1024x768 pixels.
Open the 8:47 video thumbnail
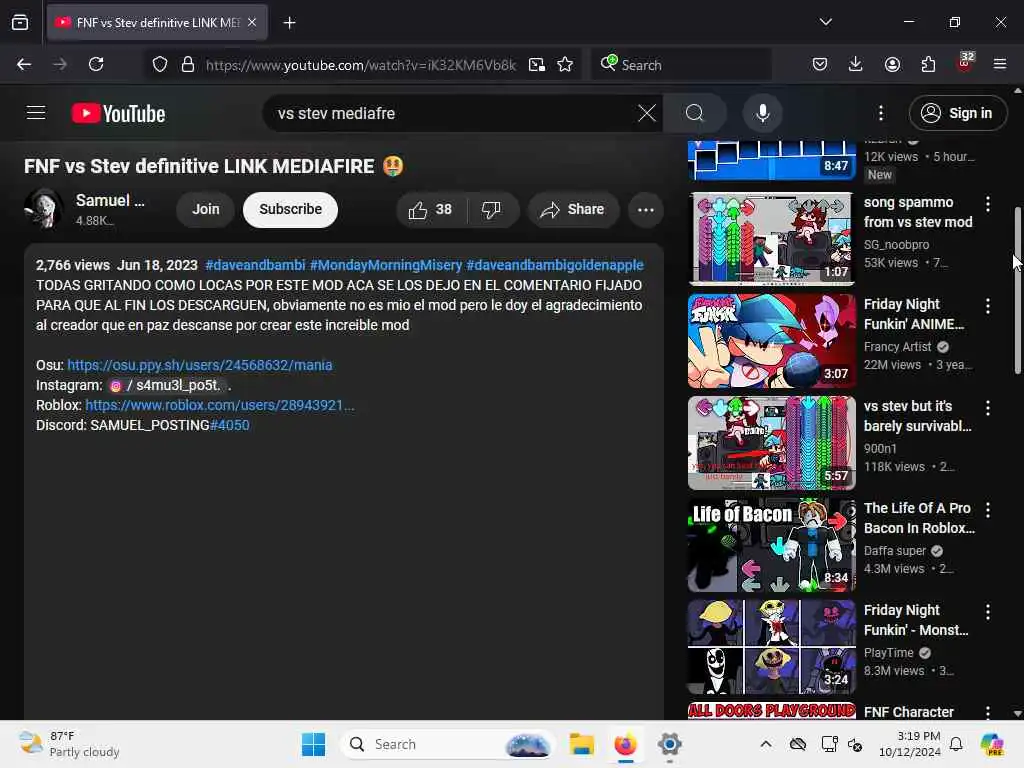tap(771, 160)
